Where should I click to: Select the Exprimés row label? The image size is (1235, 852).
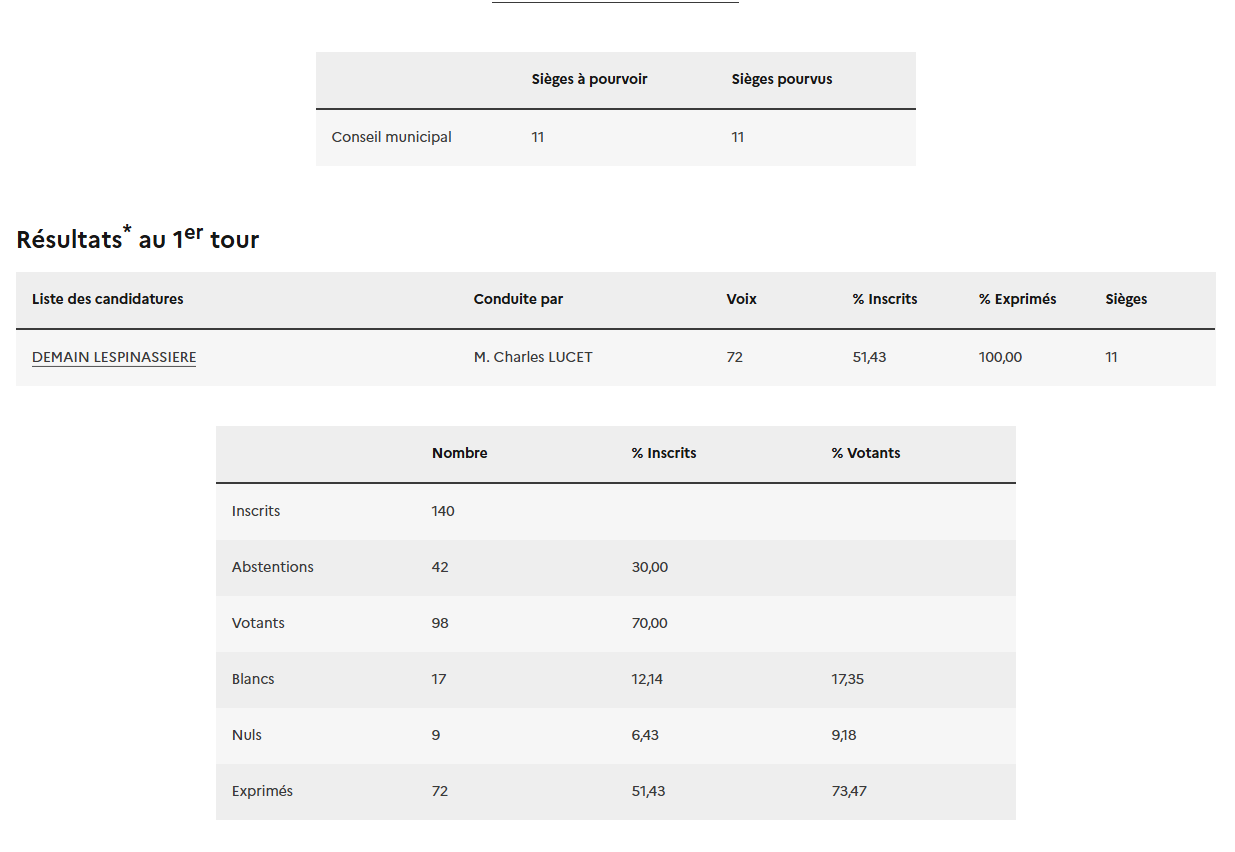pyautogui.click(x=262, y=791)
